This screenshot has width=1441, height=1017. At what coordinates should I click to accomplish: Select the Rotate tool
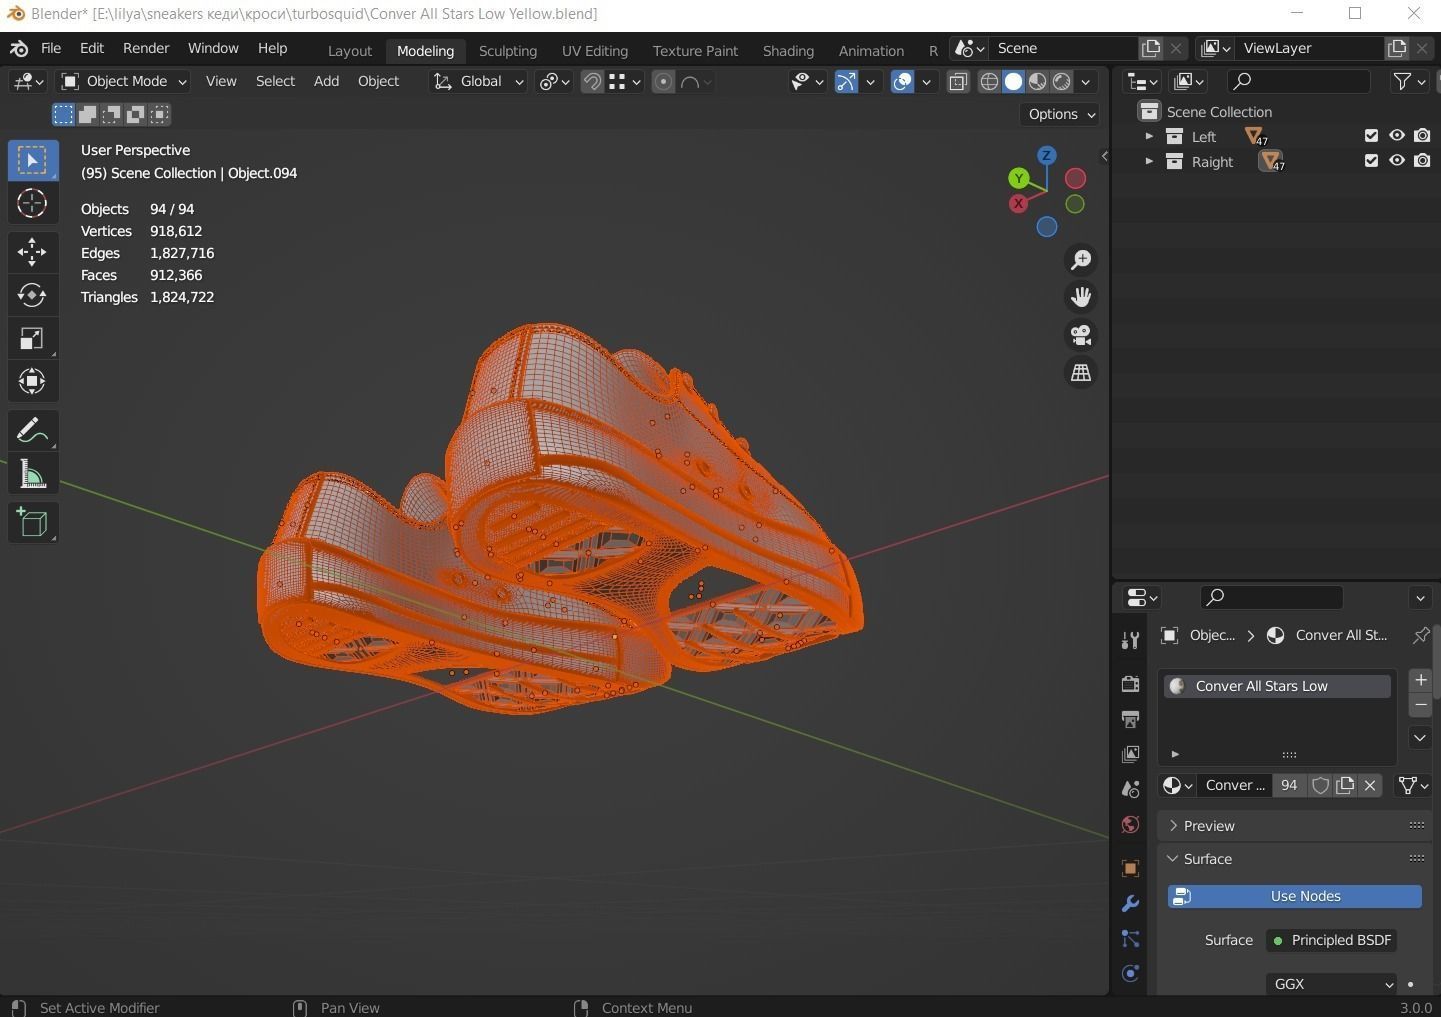[x=32, y=294]
